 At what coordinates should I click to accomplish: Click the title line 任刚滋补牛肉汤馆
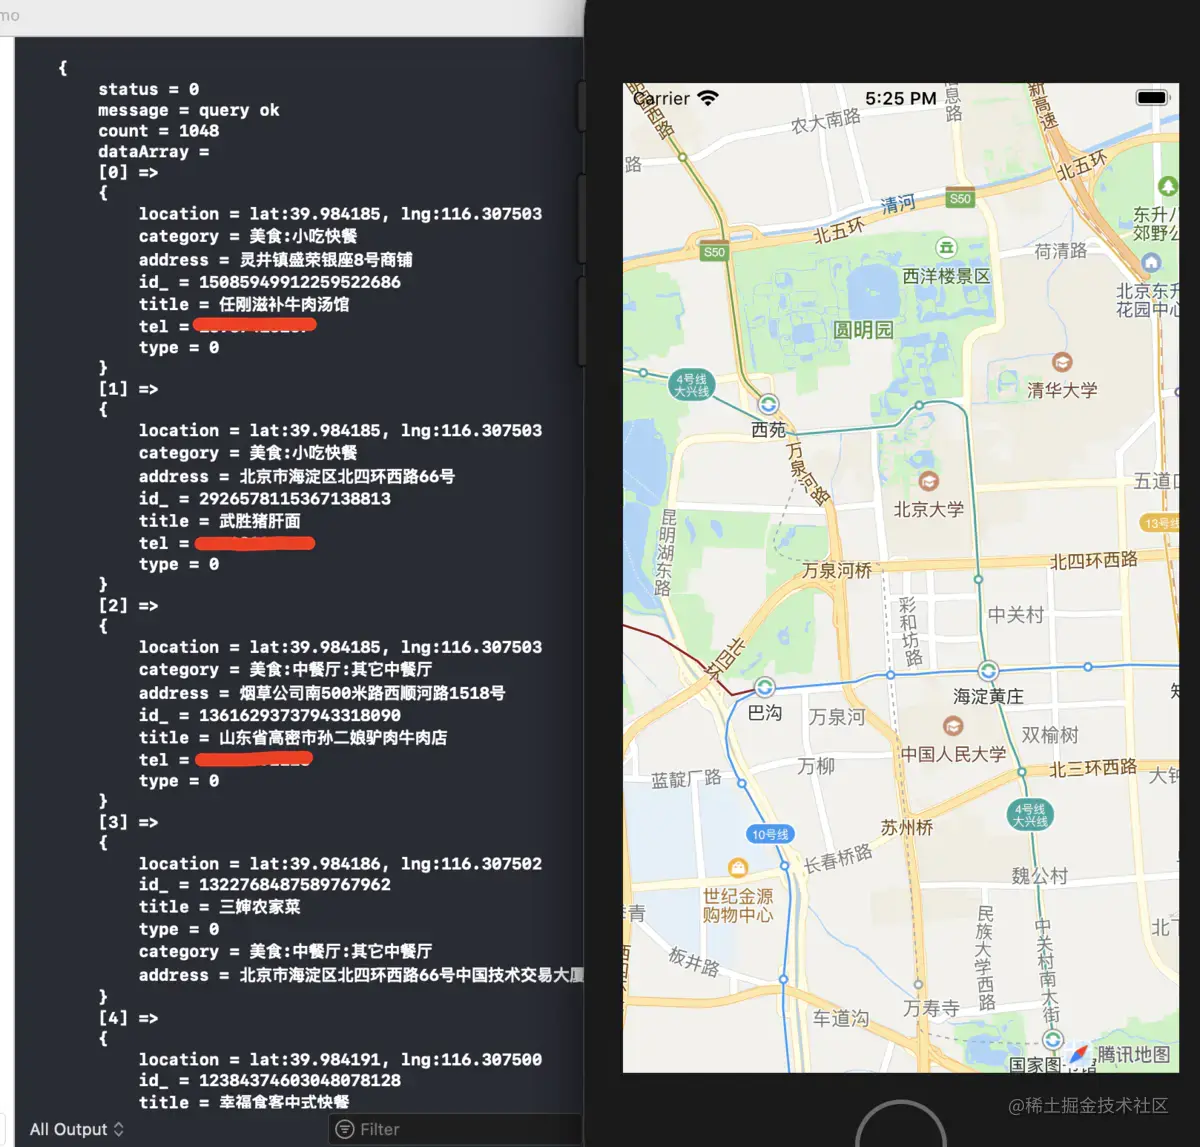pyautogui.click(x=244, y=304)
